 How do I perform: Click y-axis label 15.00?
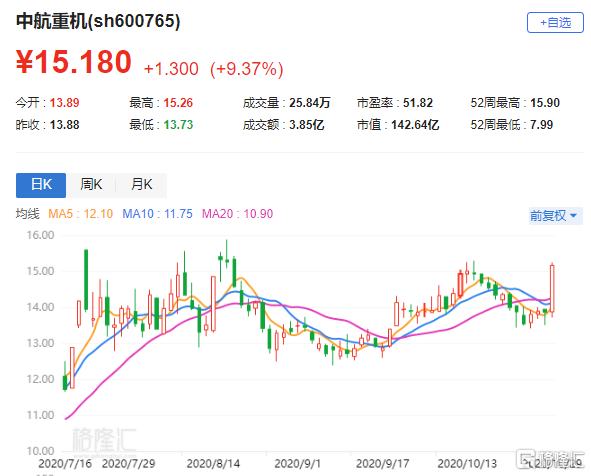click(x=40, y=271)
